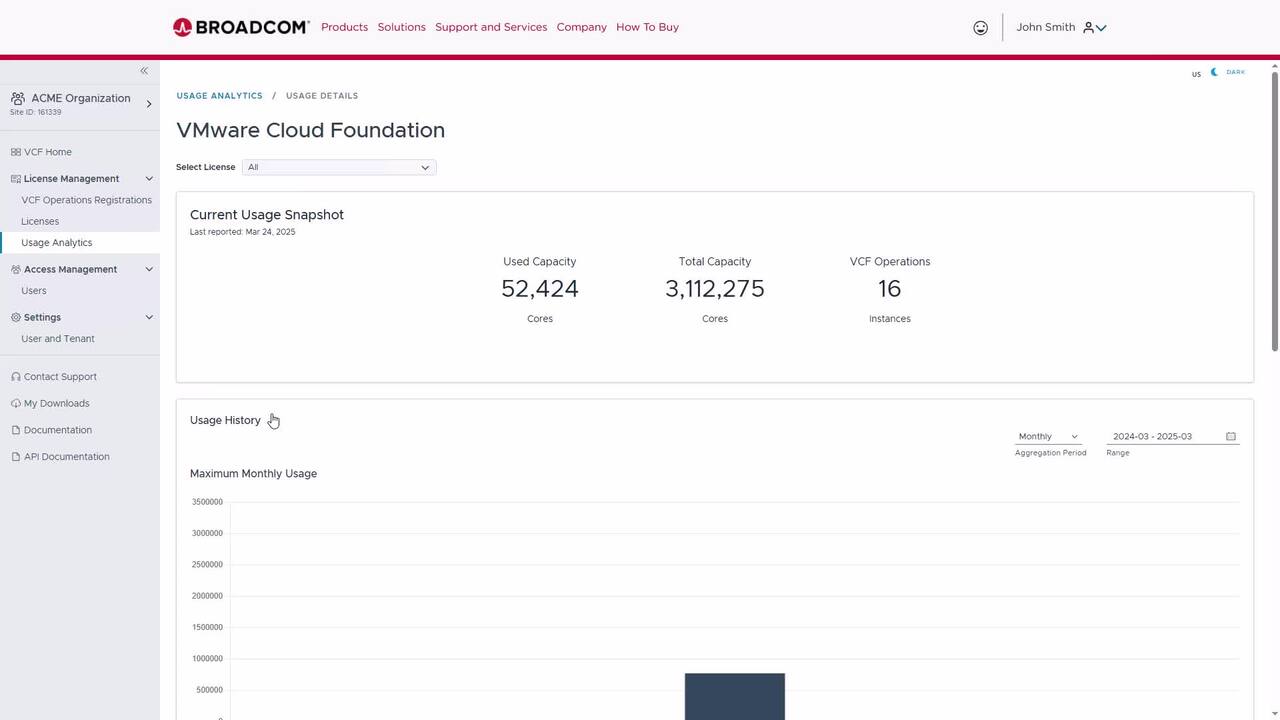Click the Broadcom logo
Viewport: 1280px width, 720px height.
[241, 27]
